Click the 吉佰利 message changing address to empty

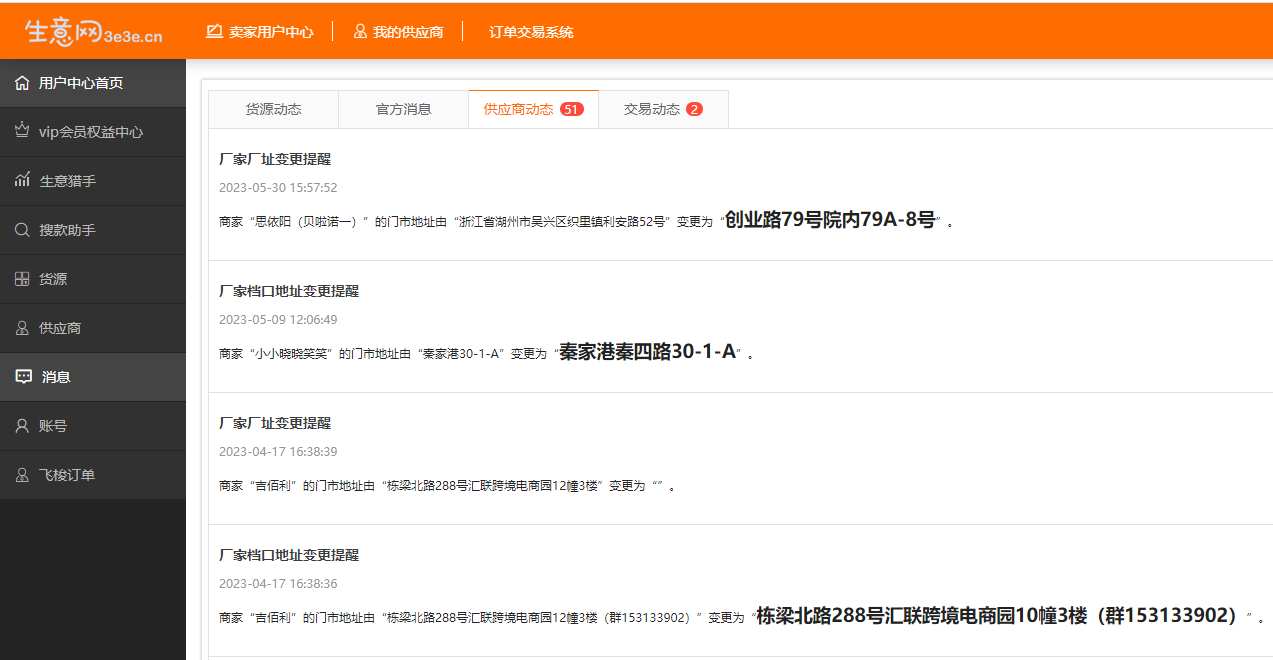pos(447,486)
